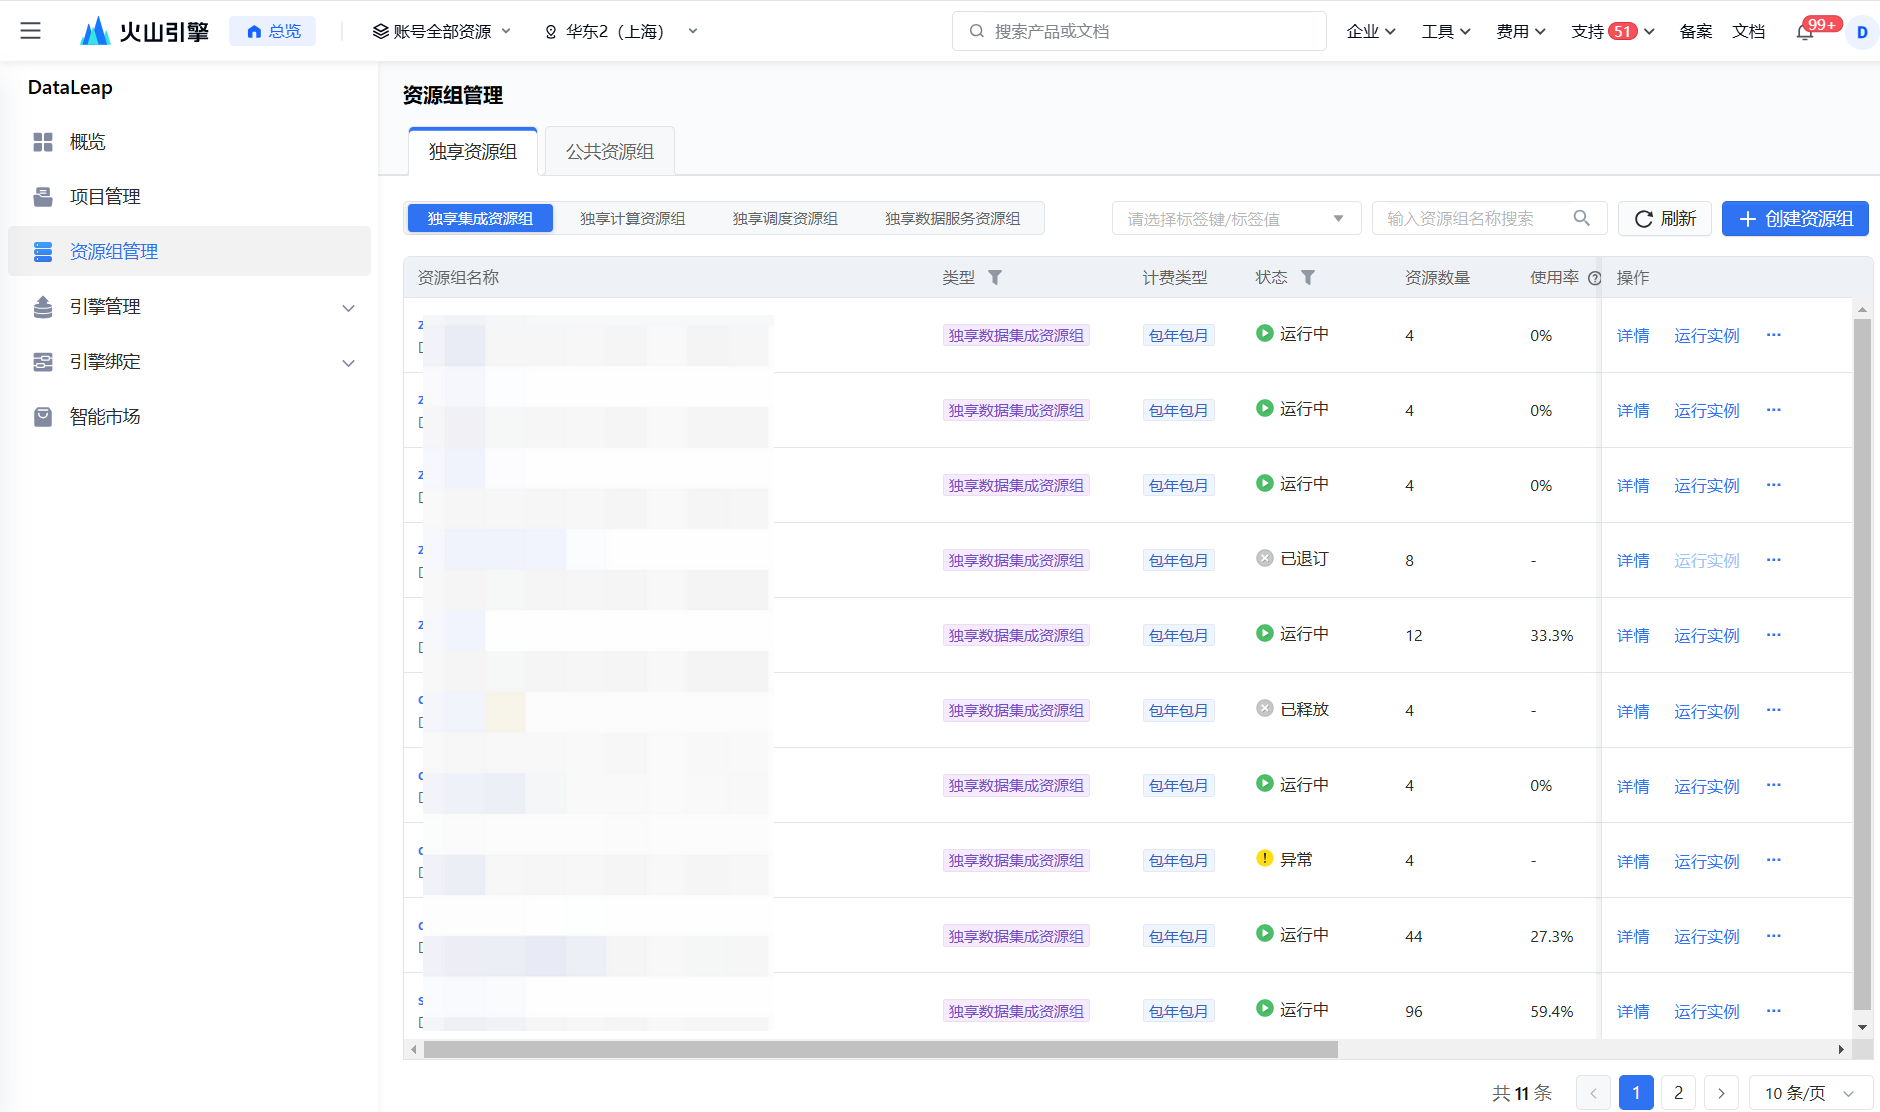Open more actions for the 异常 row
The height and width of the screenshot is (1112, 1880).
1773,860
